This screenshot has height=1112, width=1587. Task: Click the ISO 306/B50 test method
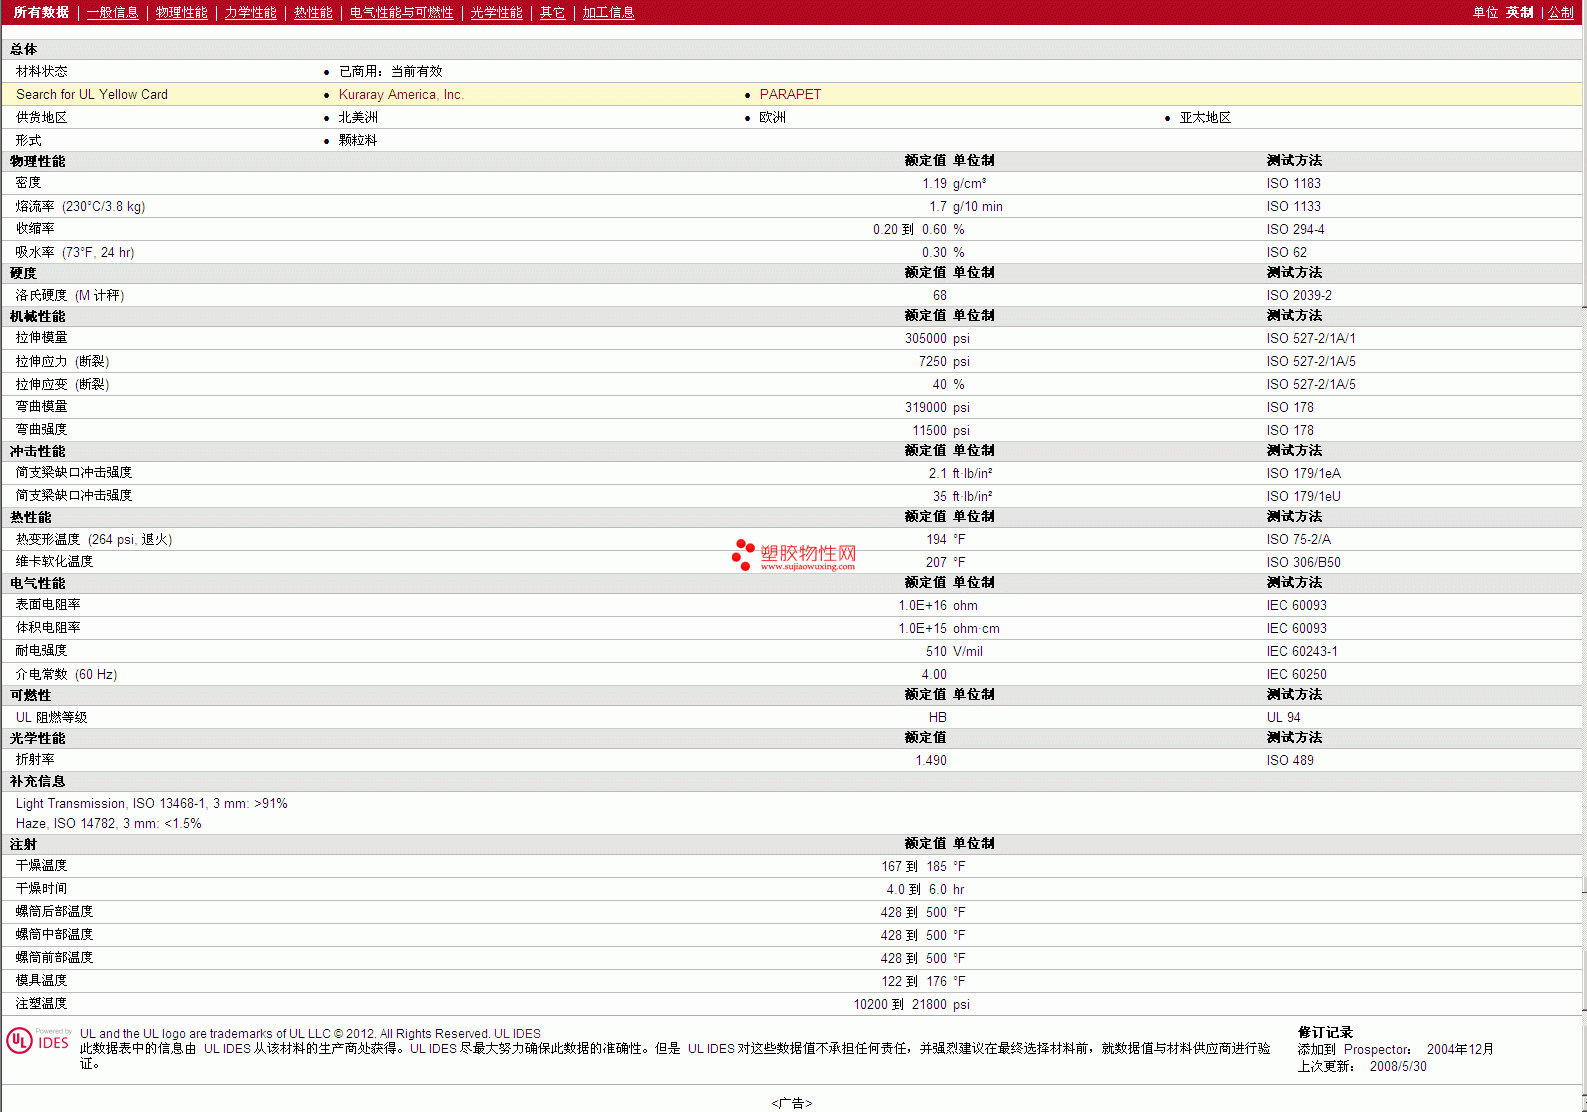point(1303,562)
